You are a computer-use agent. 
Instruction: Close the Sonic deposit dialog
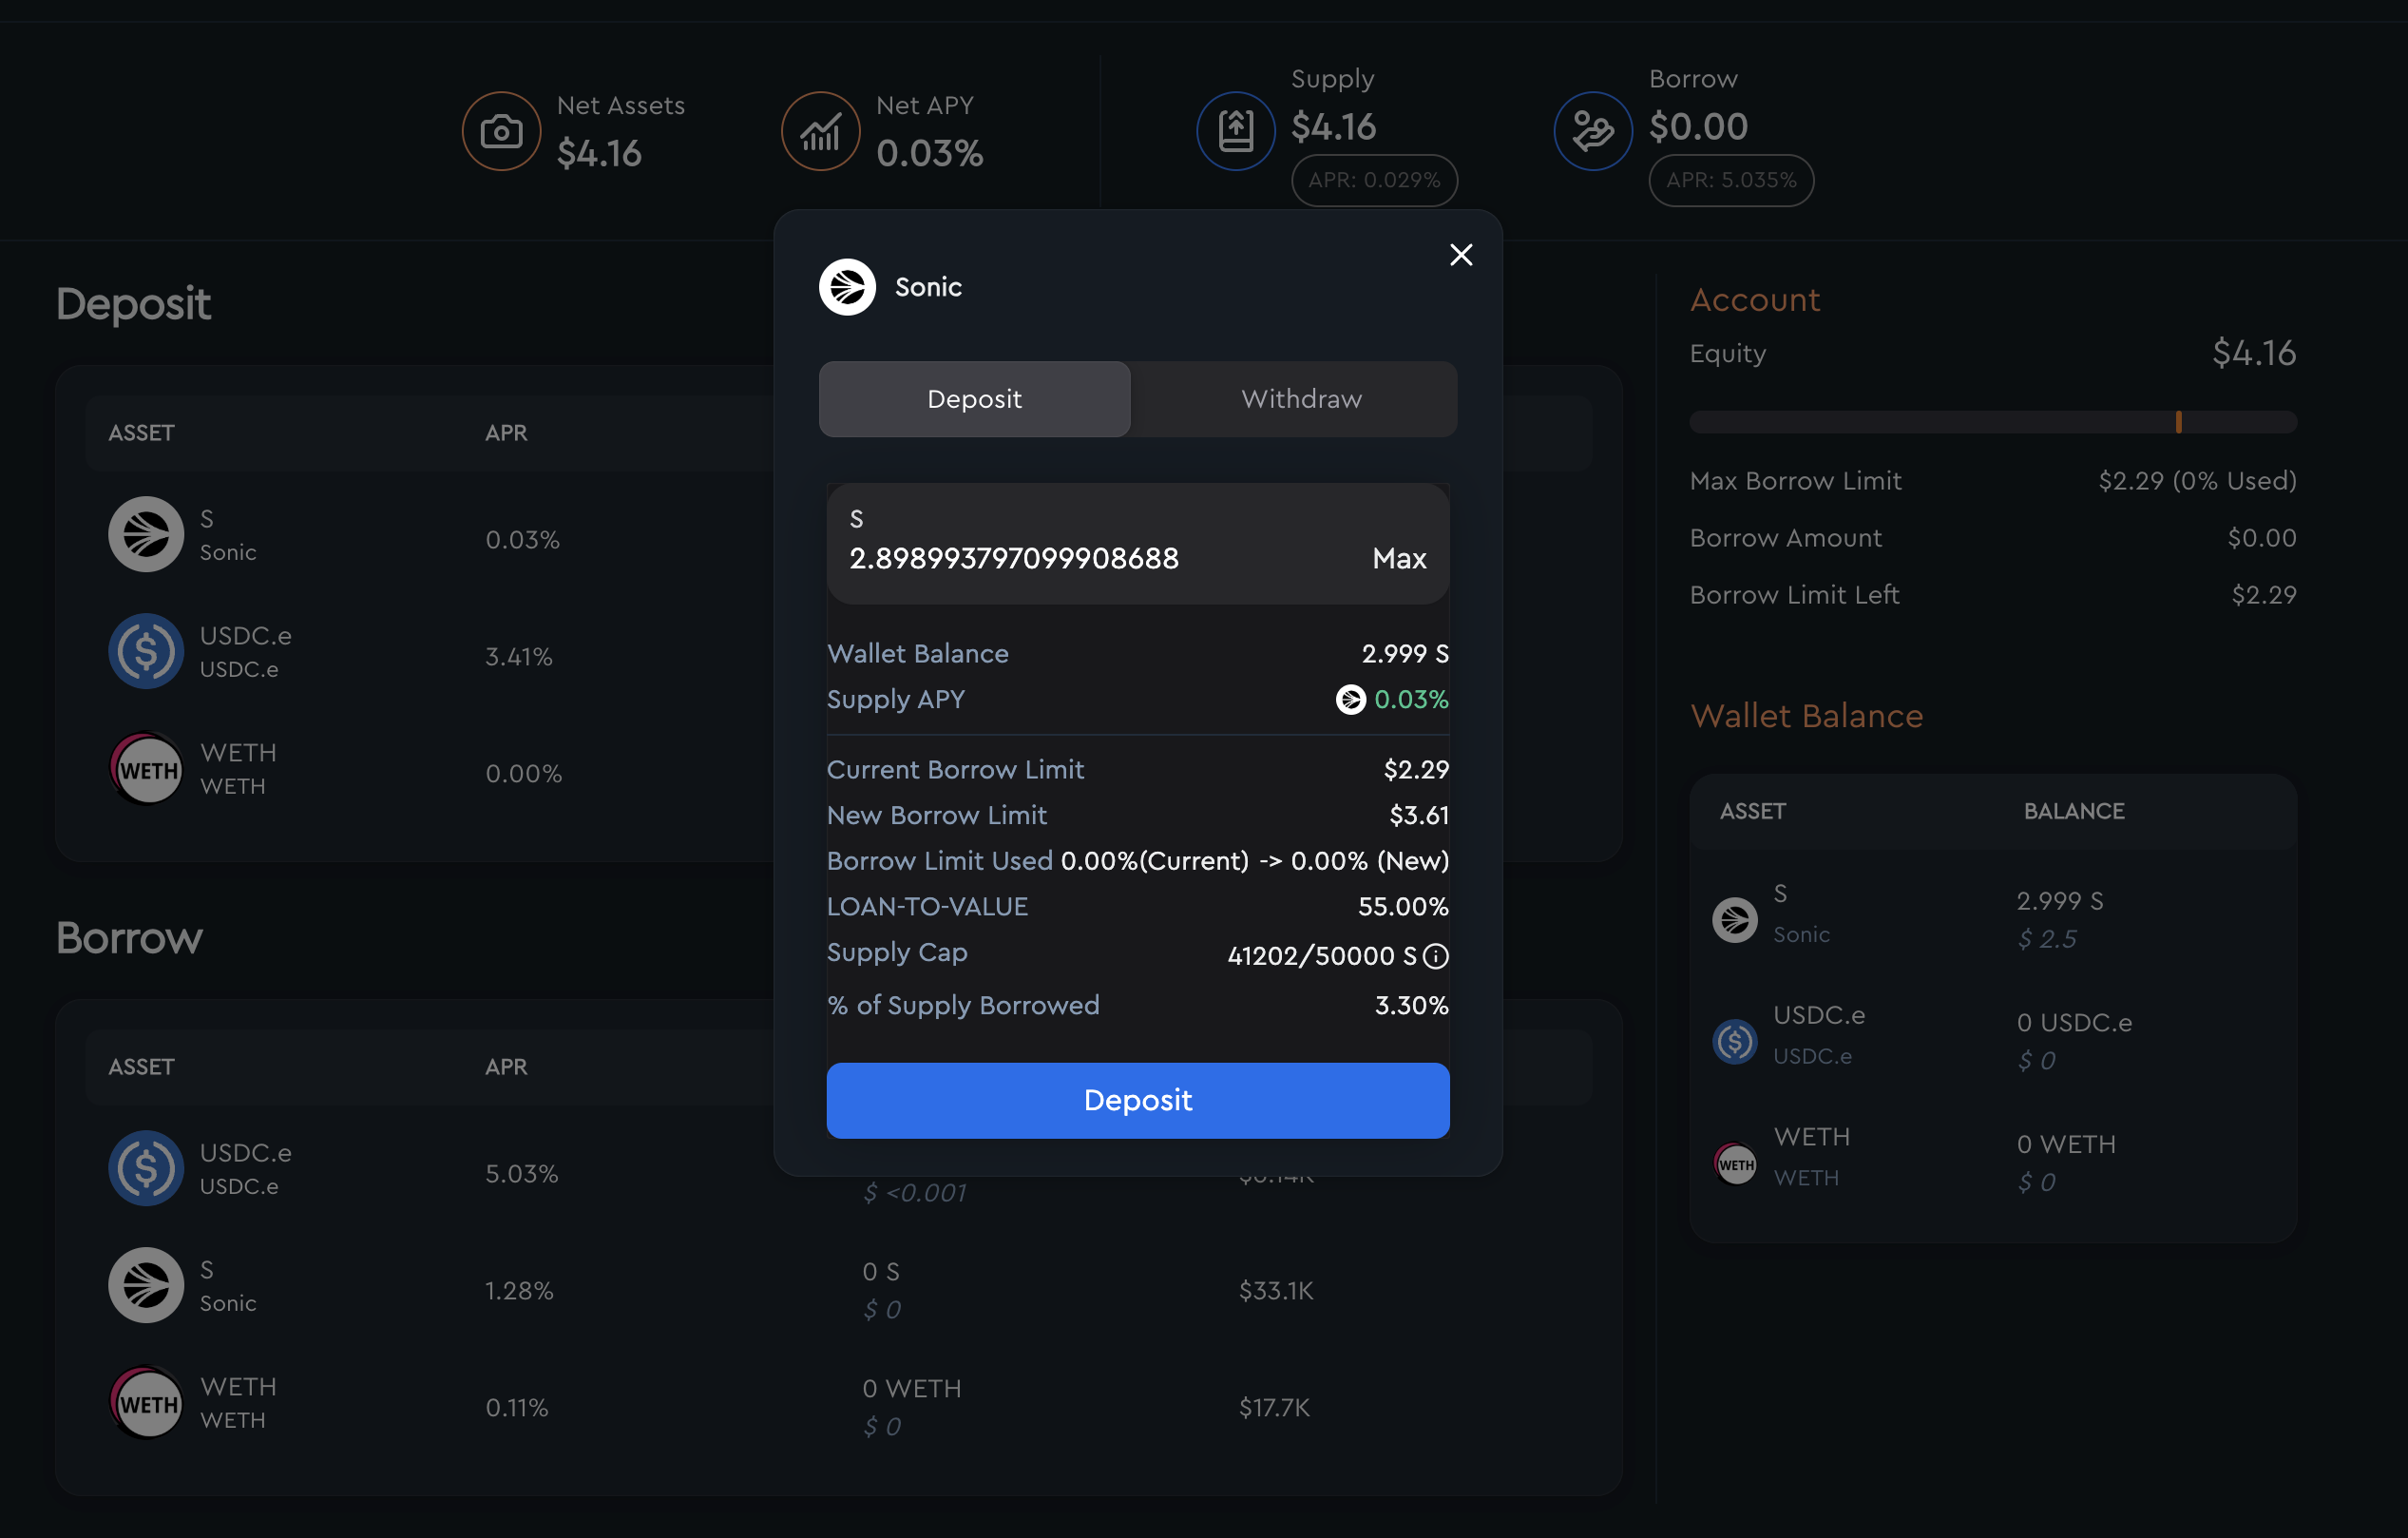(x=1461, y=255)
